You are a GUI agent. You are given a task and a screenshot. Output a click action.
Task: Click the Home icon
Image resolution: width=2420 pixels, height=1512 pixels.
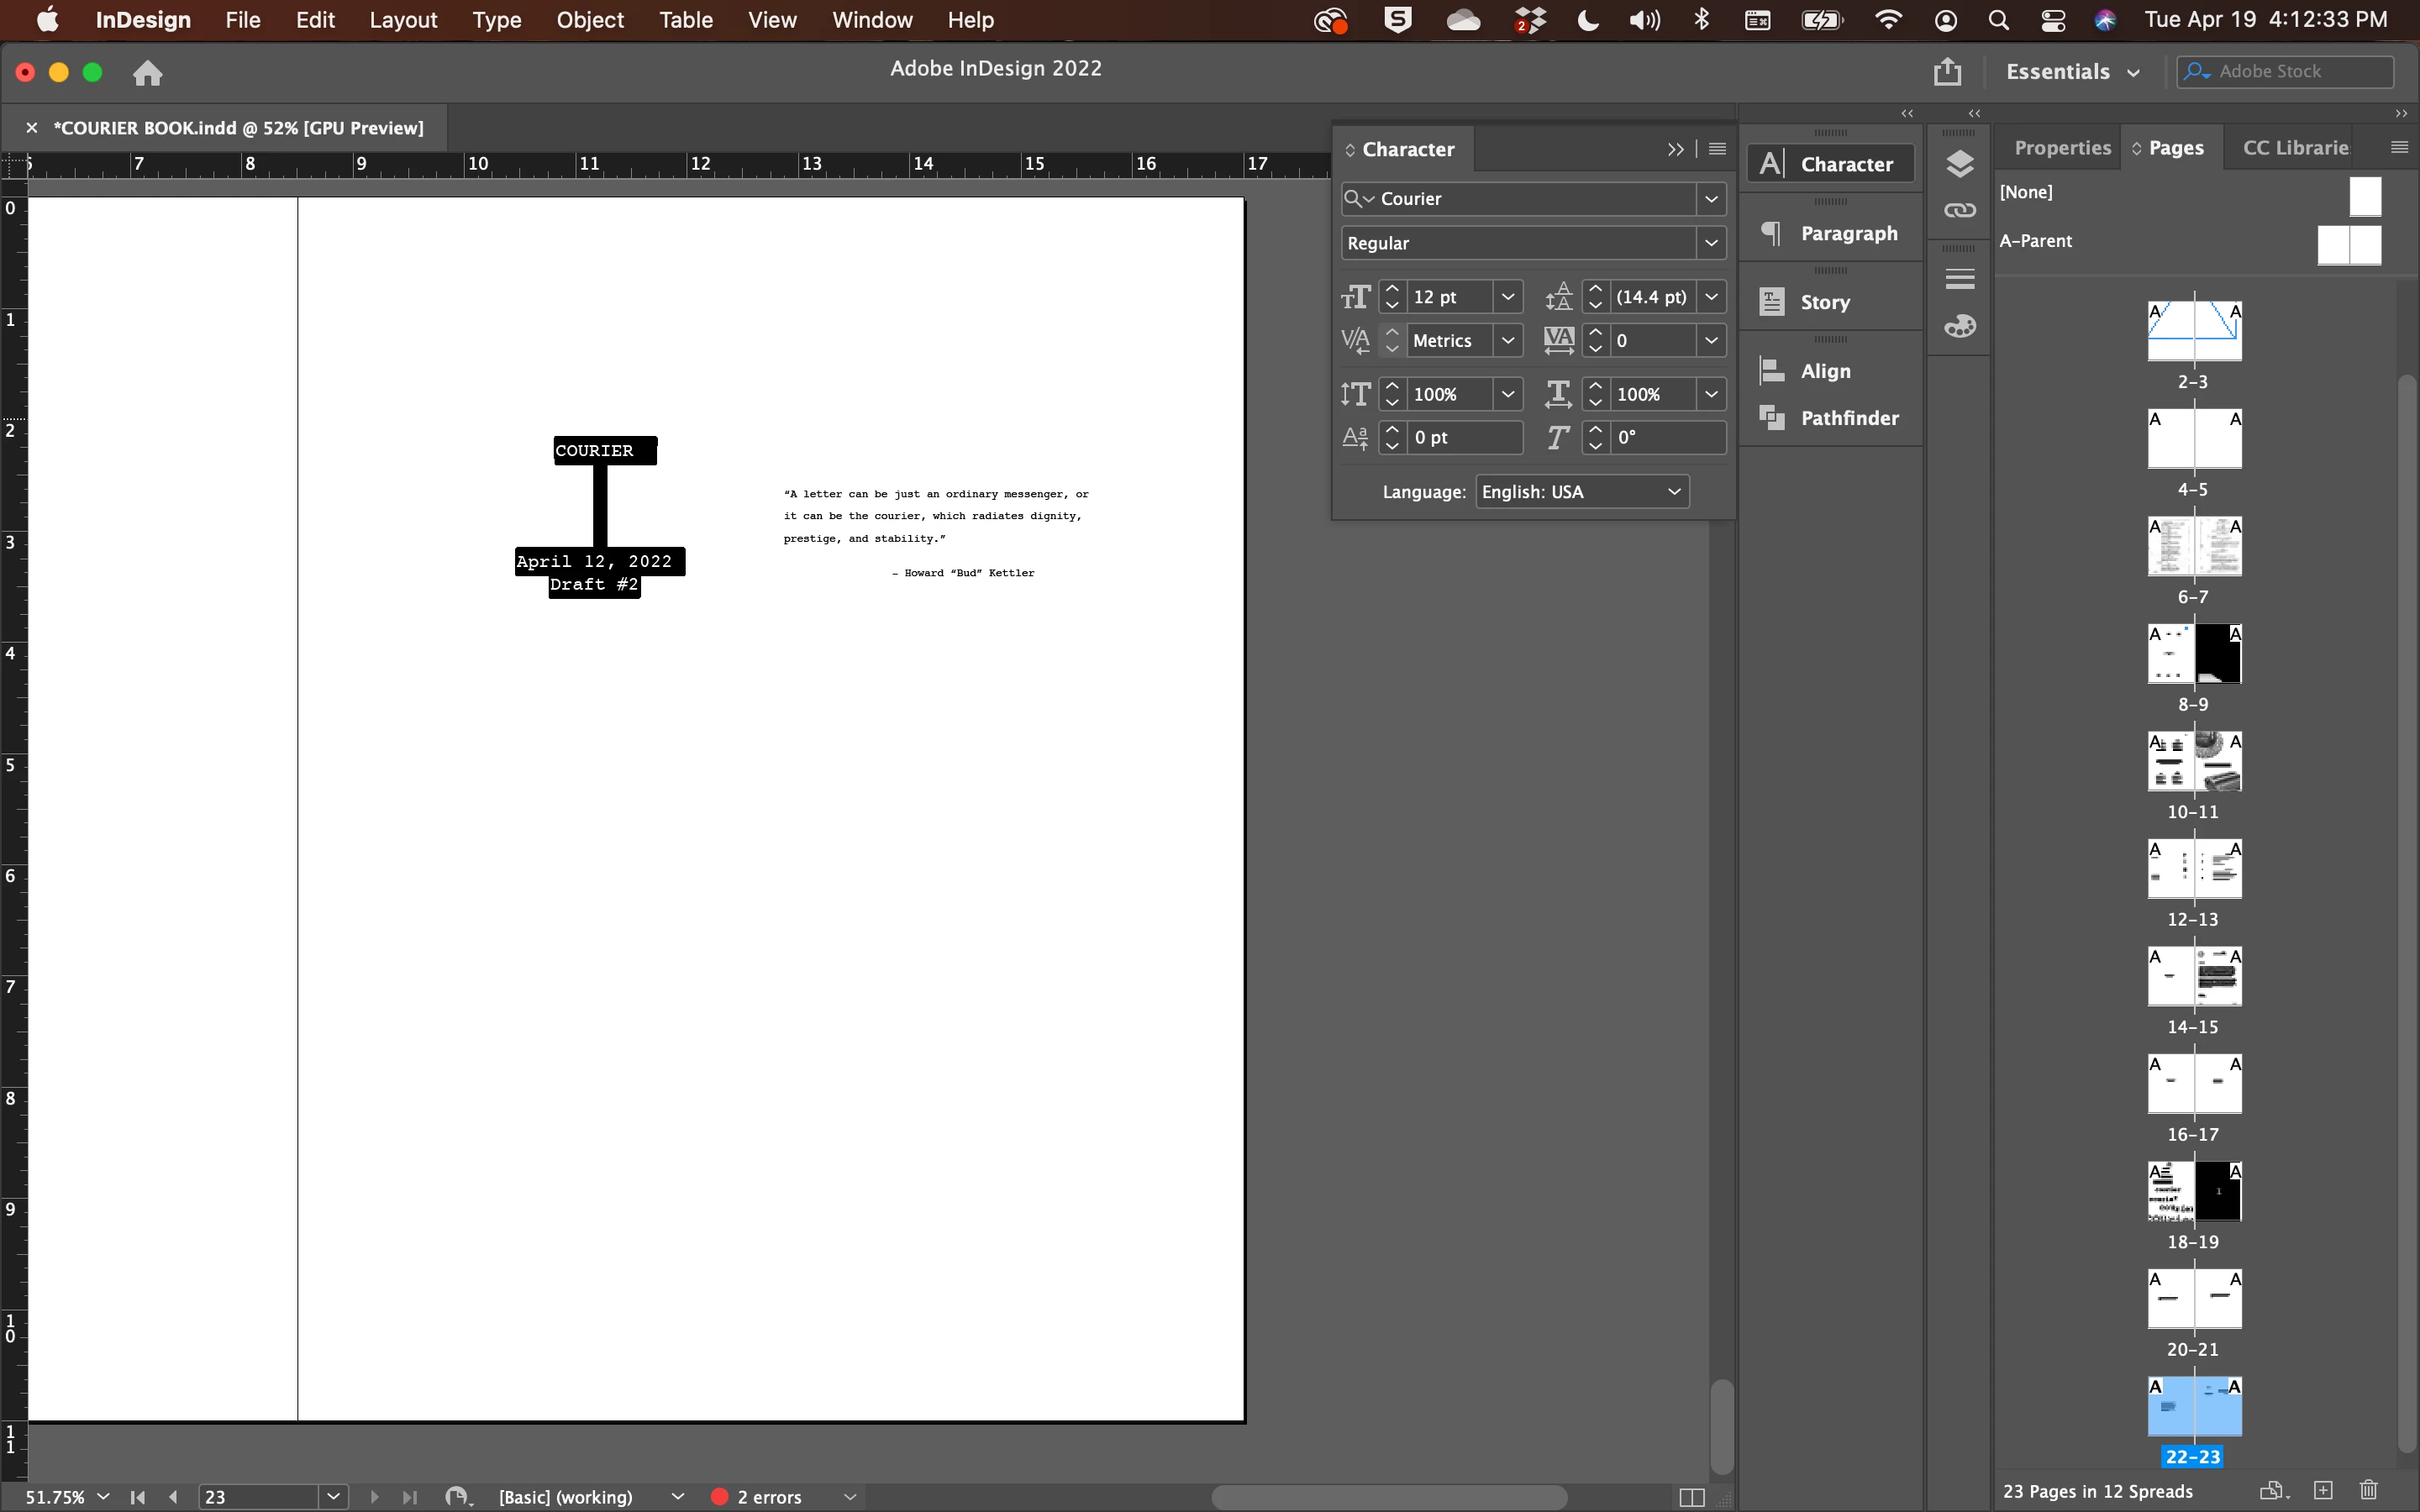(148, 73)
